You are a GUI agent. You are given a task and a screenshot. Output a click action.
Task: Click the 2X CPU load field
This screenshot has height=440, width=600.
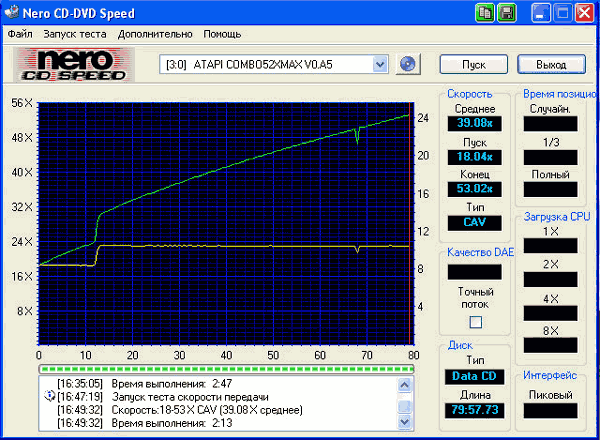550,279
